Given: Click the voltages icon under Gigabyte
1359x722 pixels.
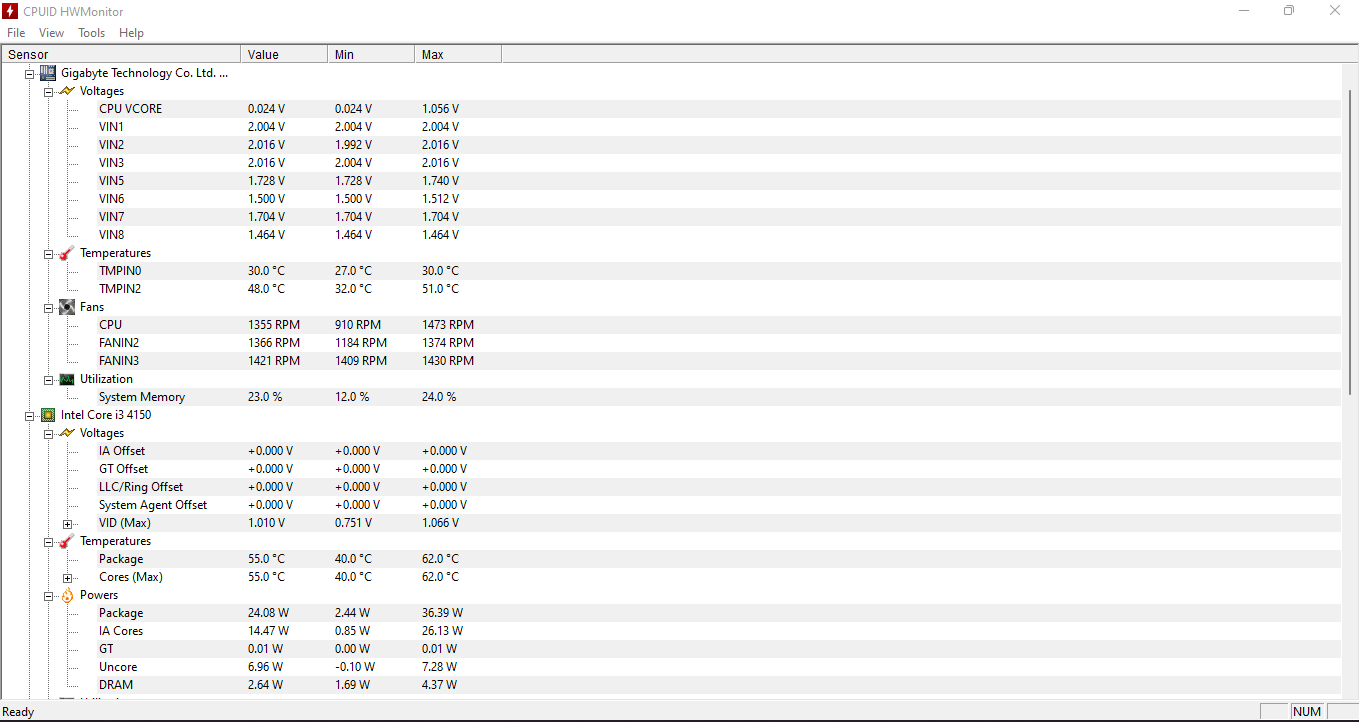Looking at the screenshot, I should tap(67, 91).
